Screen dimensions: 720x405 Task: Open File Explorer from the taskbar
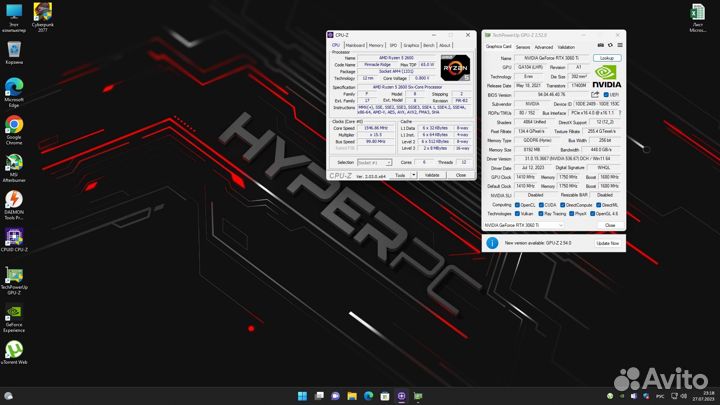coord(352,396)
